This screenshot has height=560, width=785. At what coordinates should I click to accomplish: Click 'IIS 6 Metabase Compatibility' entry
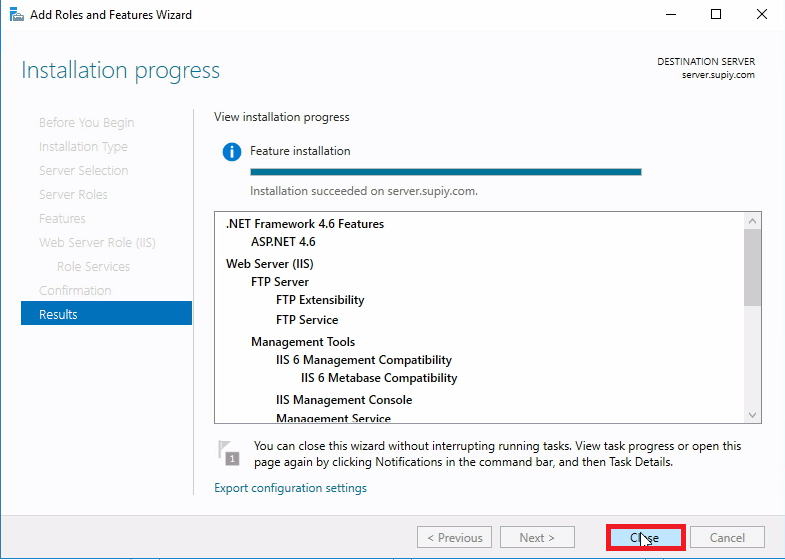(x=379, y=378)
